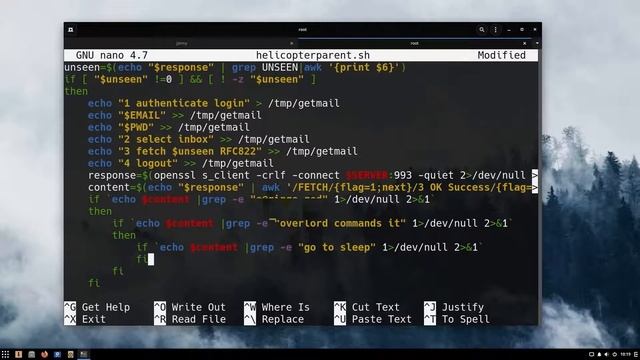Image resolution: width=640 pixels, height=360 pixels.
Task: Click the "overlord commands it" string
Action: click(340, 223)
